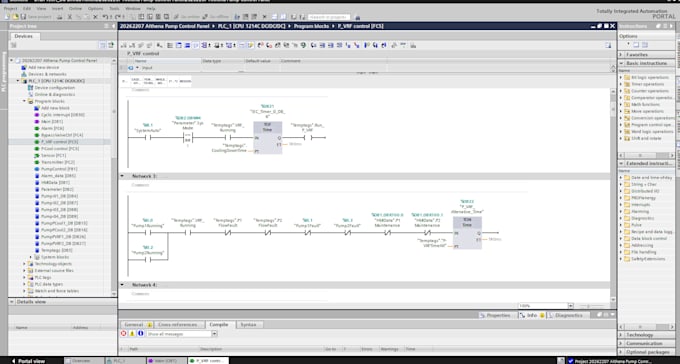The image size is (680, 364).
Task: Select Main [OB1] block in tree
Action: pos(52,121)
